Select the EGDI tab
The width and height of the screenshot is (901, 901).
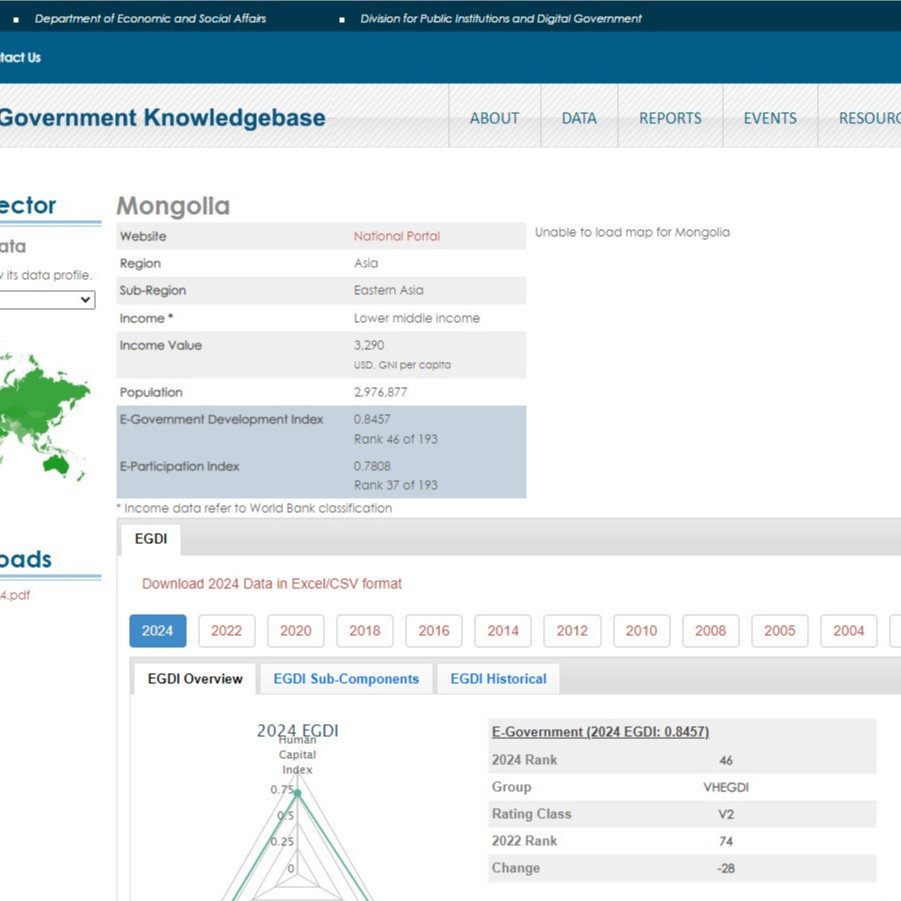click(x=151, y=539)
